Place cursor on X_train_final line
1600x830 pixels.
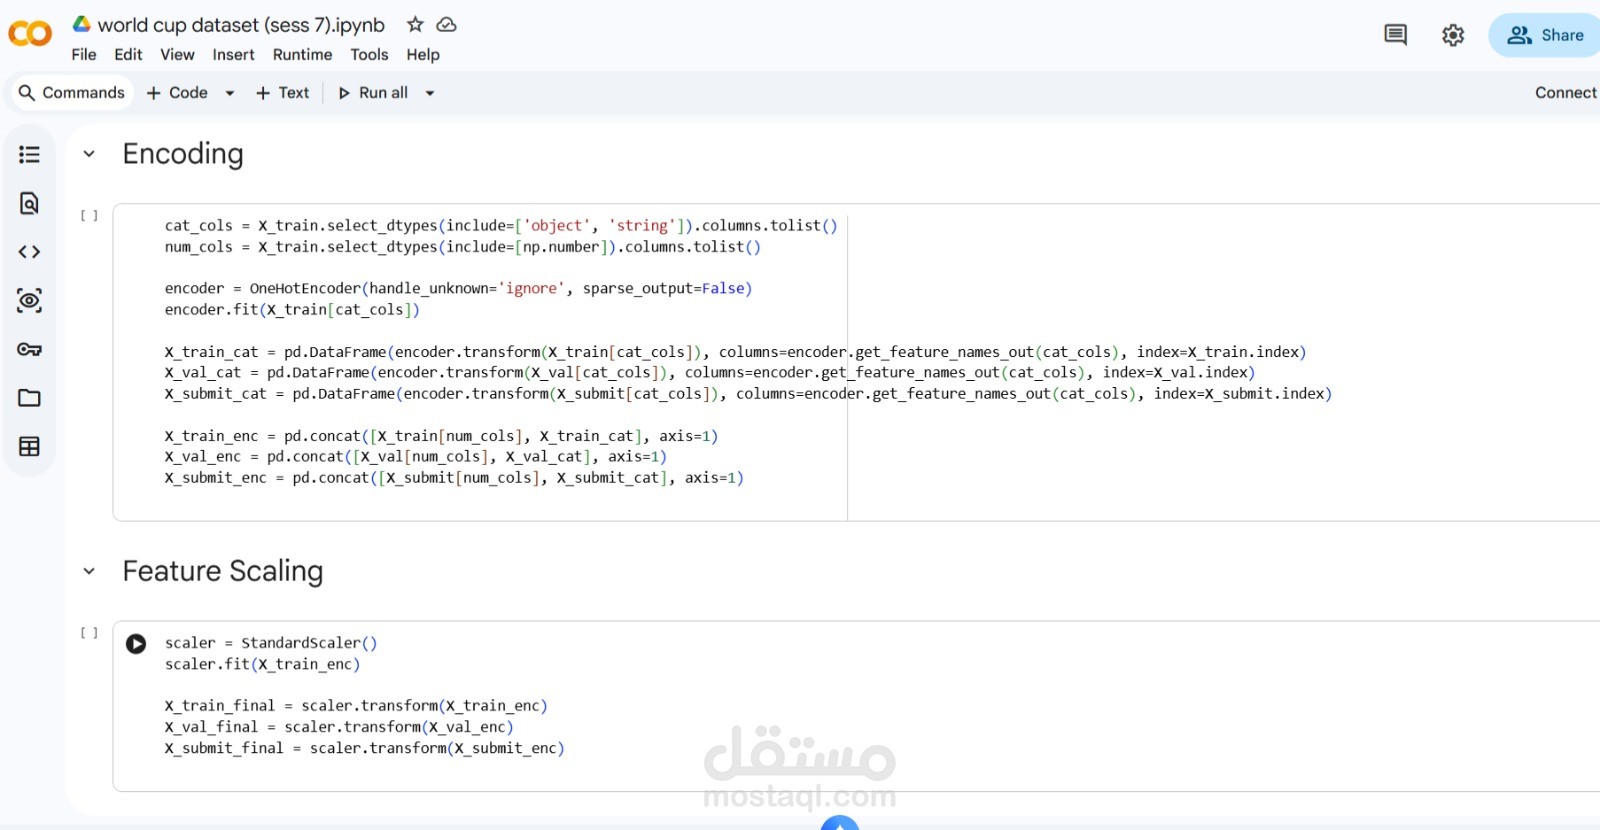356,706
